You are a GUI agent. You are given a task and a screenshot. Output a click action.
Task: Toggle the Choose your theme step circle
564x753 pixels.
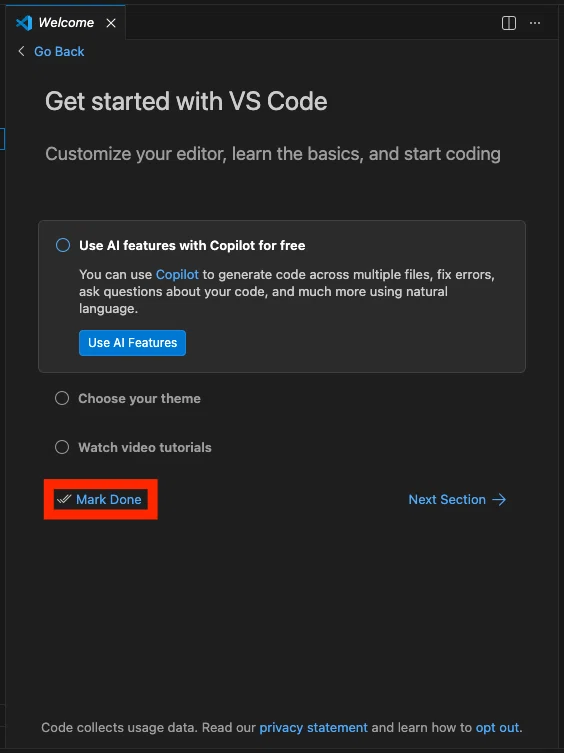pyautogui.click(x=62, y=398)
